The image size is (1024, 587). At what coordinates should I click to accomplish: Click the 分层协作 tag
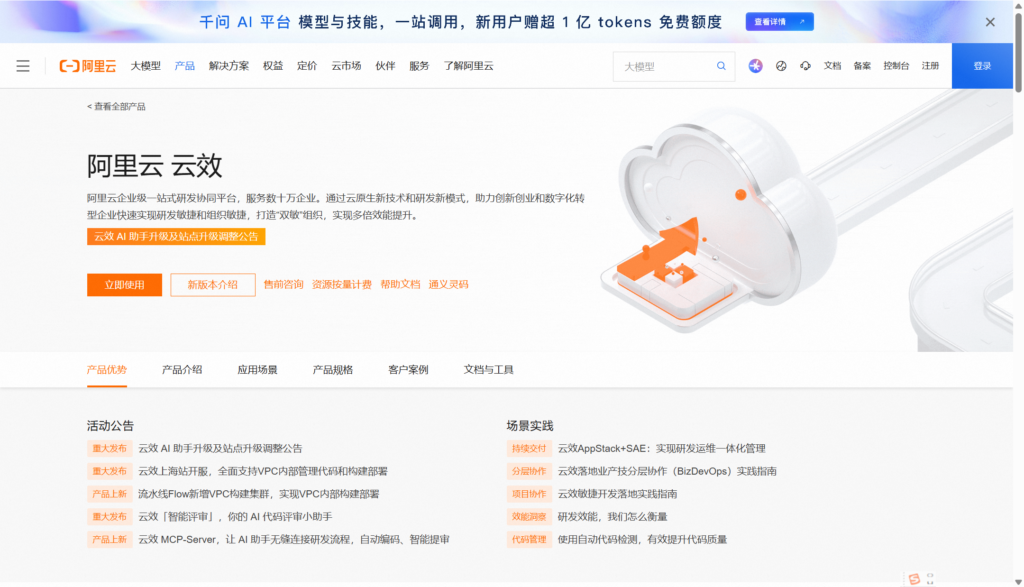[x=529, y=471]
